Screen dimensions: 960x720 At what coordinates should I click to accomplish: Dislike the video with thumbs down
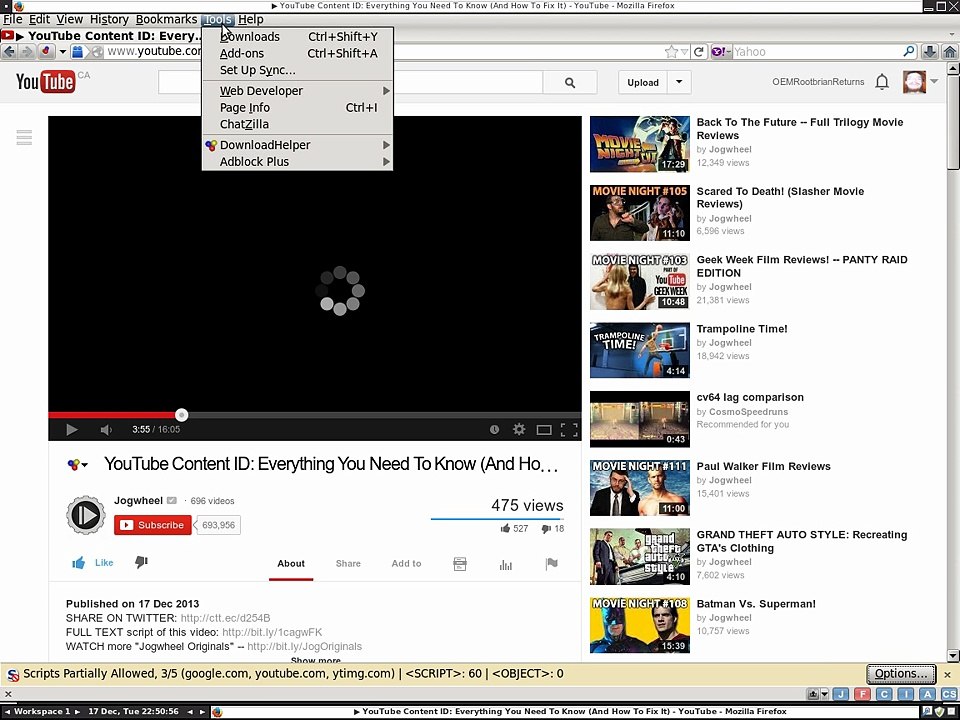coord(141,562)
